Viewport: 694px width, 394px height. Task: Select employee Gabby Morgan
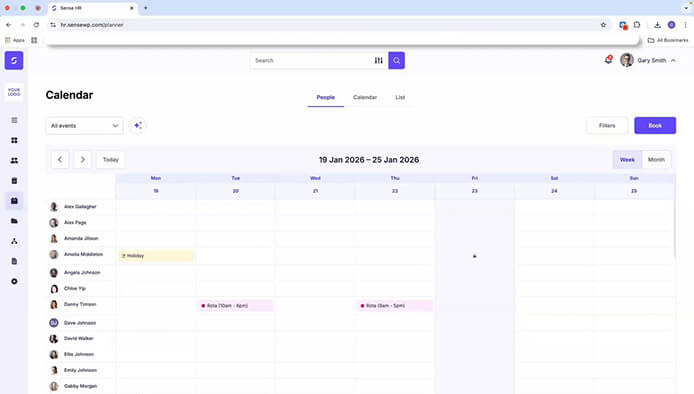[x=80, y=386]
